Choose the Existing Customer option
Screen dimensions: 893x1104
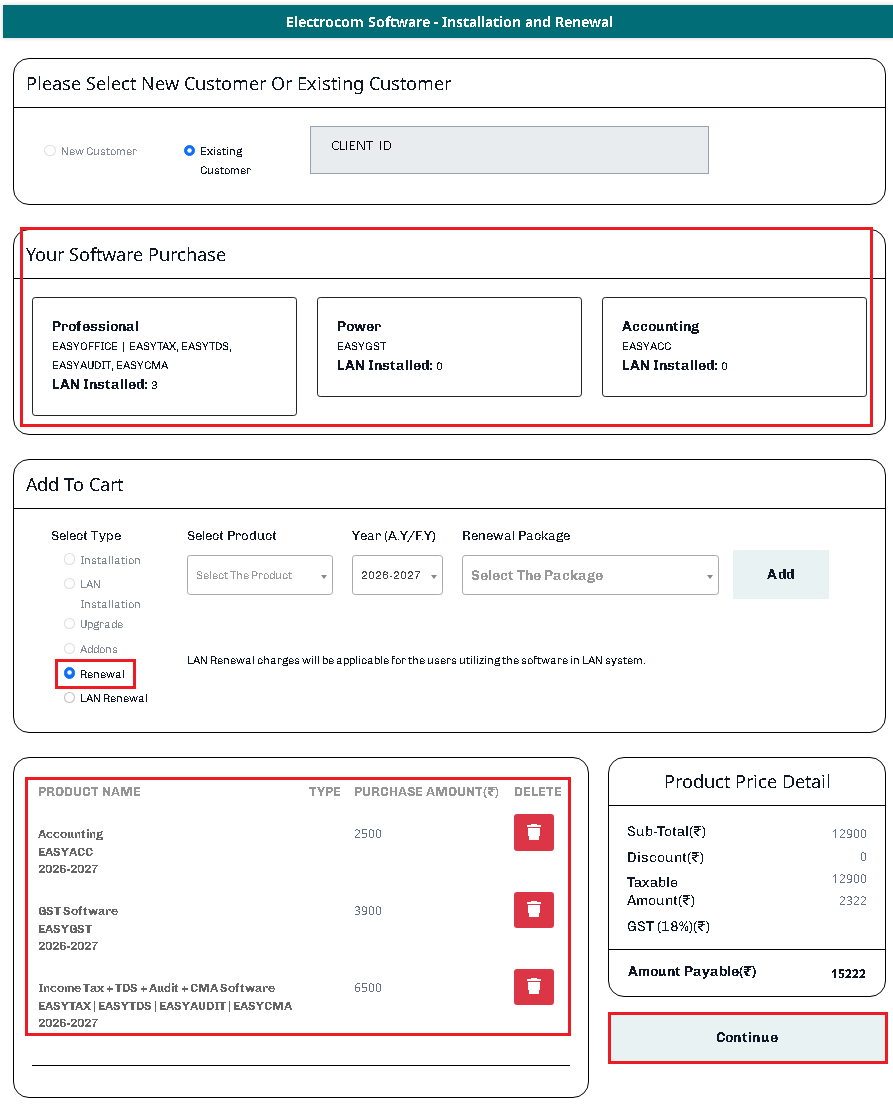[x=189, y=151]
